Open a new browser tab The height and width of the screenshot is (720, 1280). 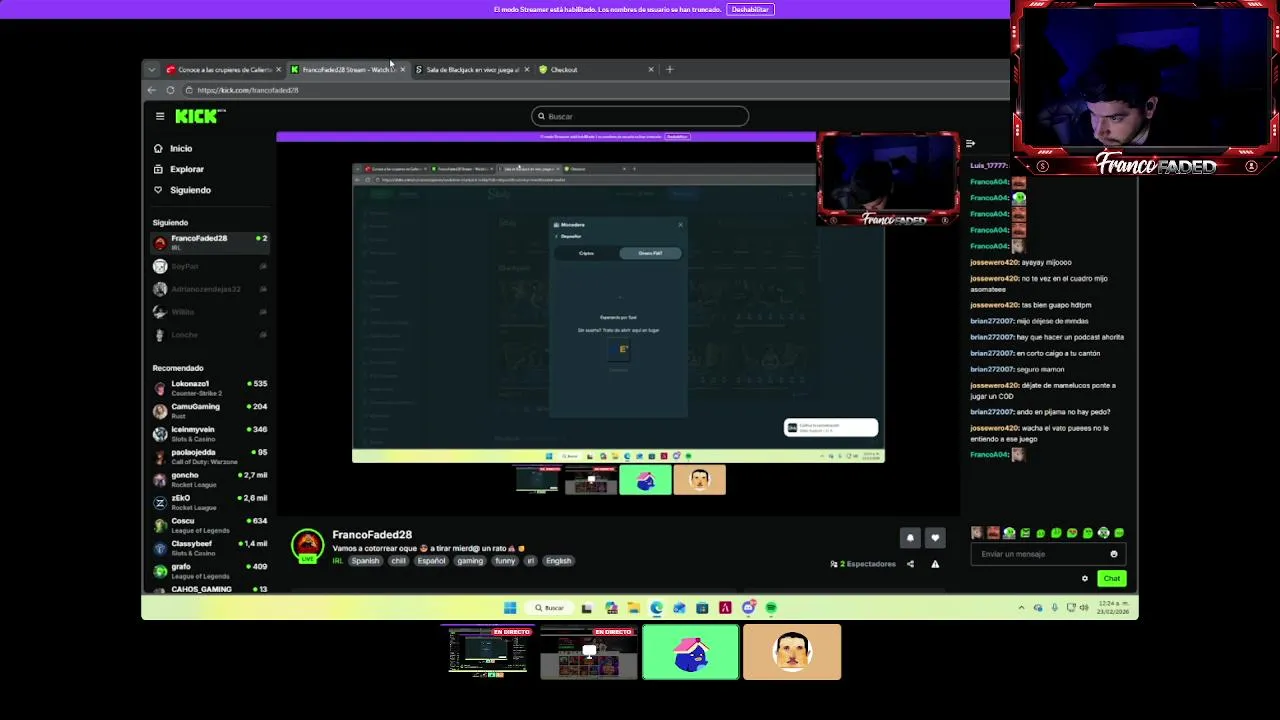coord(670,70)
